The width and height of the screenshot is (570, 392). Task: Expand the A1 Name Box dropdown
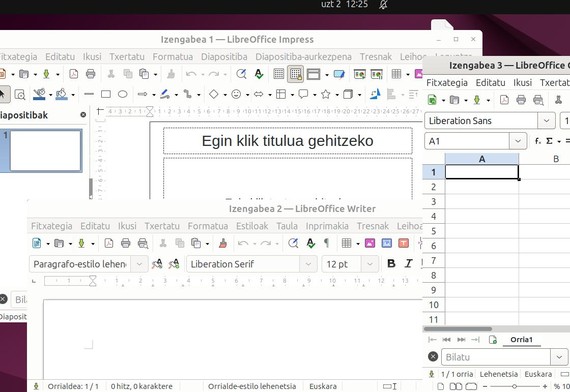pyautogui.click(x=518, y=141)
